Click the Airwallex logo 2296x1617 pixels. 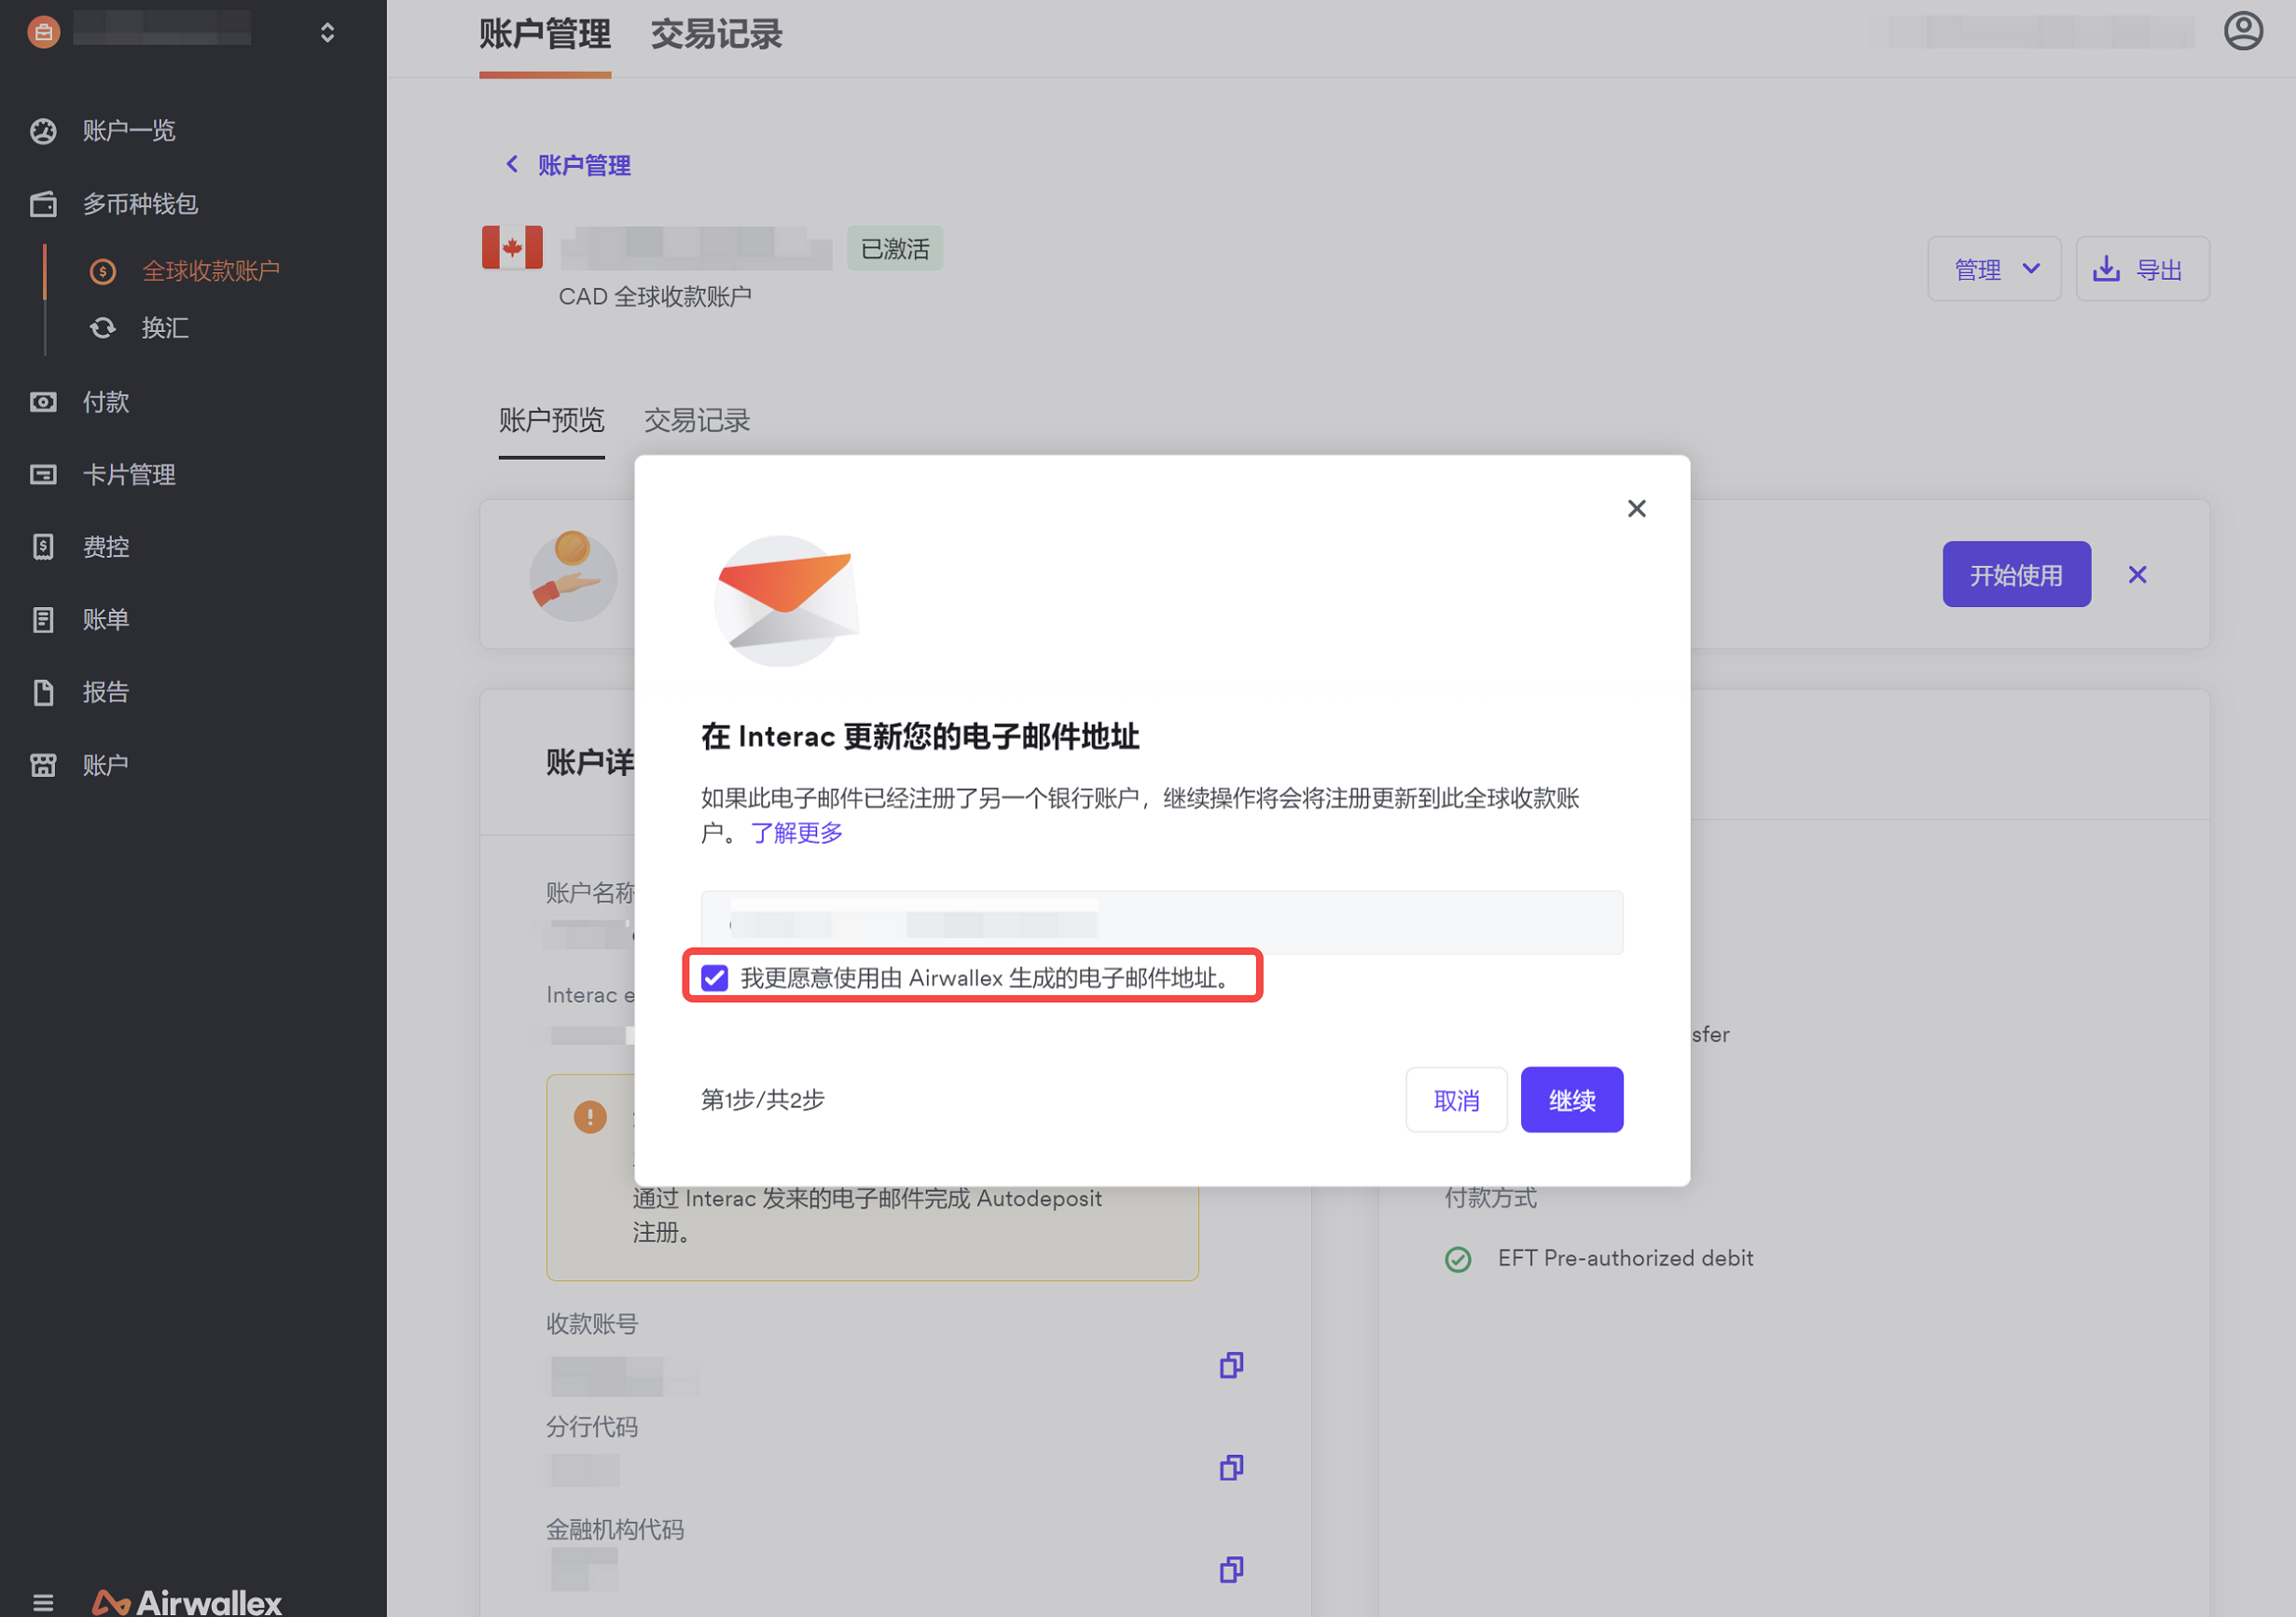187,1603
